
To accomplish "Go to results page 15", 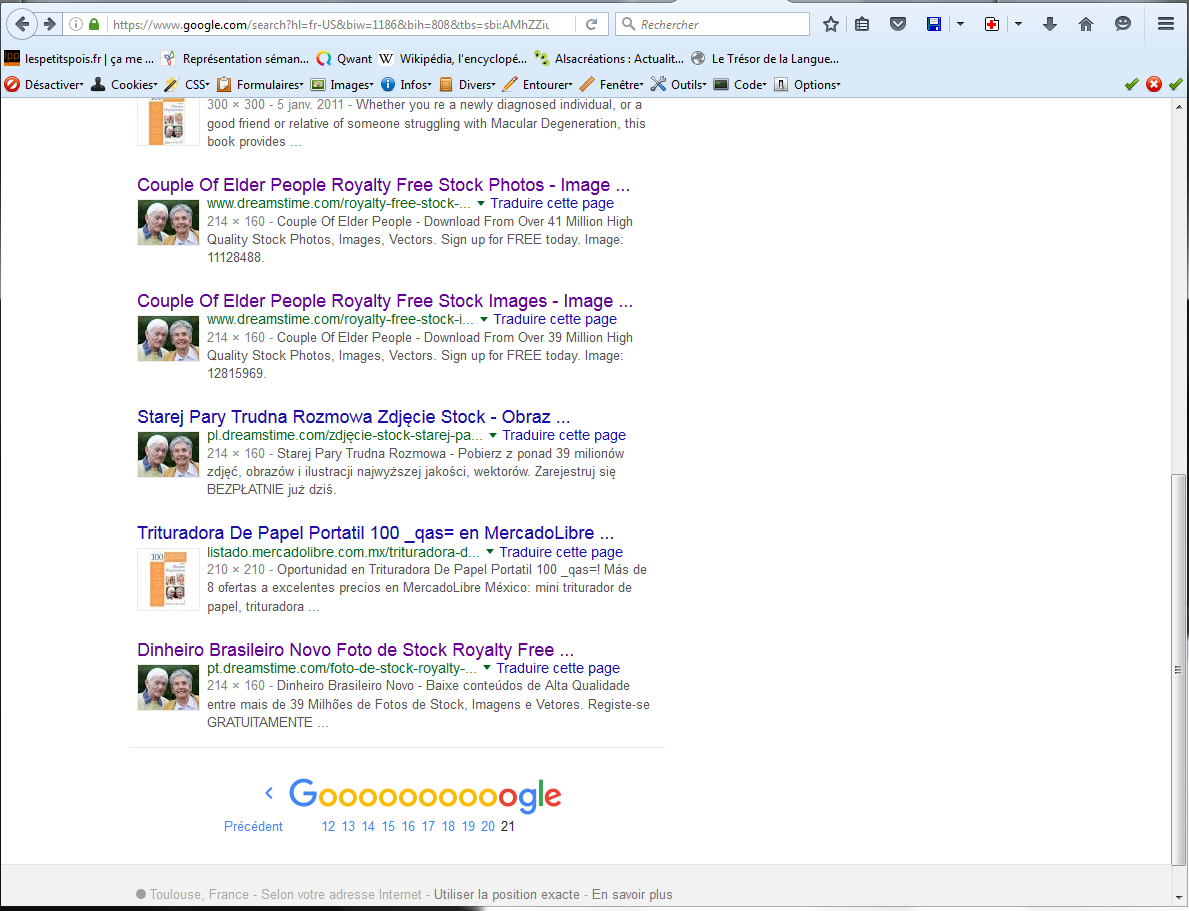I will click(388, 826).
